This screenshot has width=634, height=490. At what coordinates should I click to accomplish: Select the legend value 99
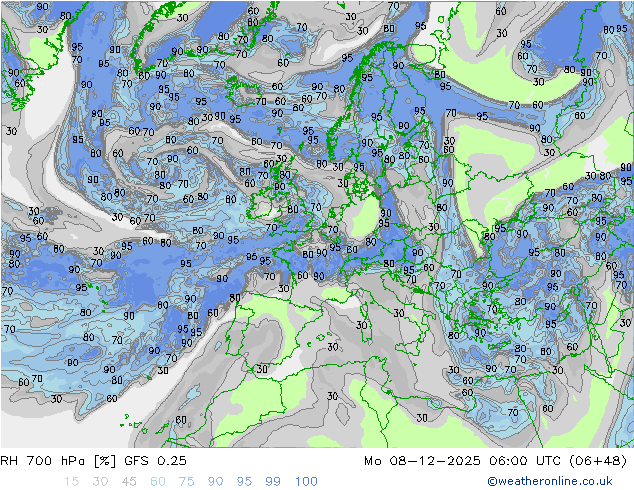(273, 481)
